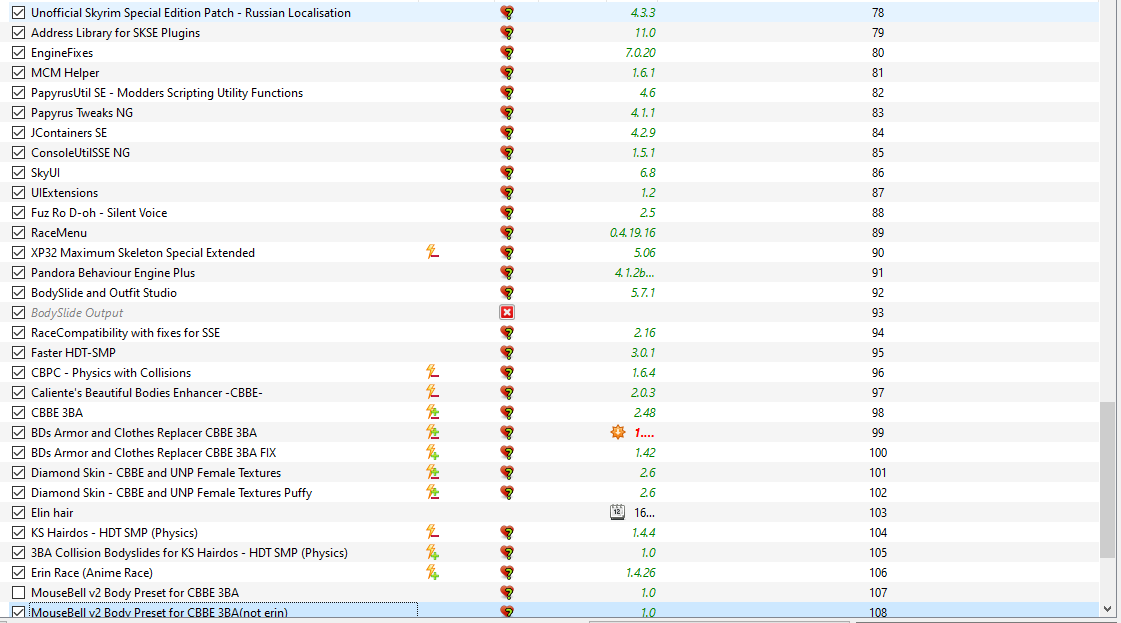Click the Nexus category icon for Faster HDT-SMP

point(507,353)
